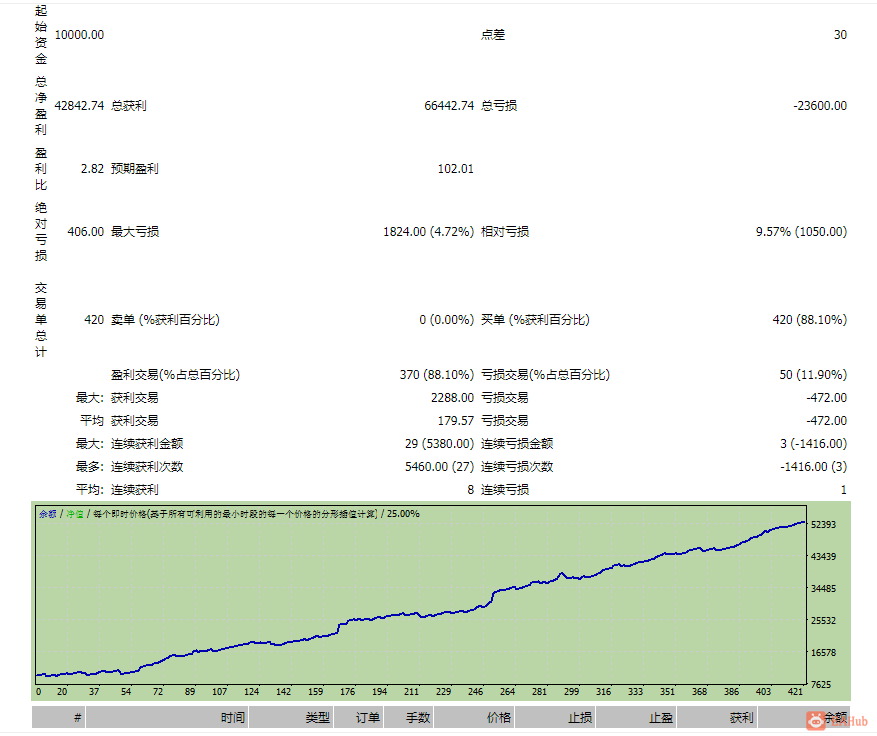The height and width of the screenshot is (736, 877).
Task: Click the 421 x-axis tick label
Action: point(795,692)
